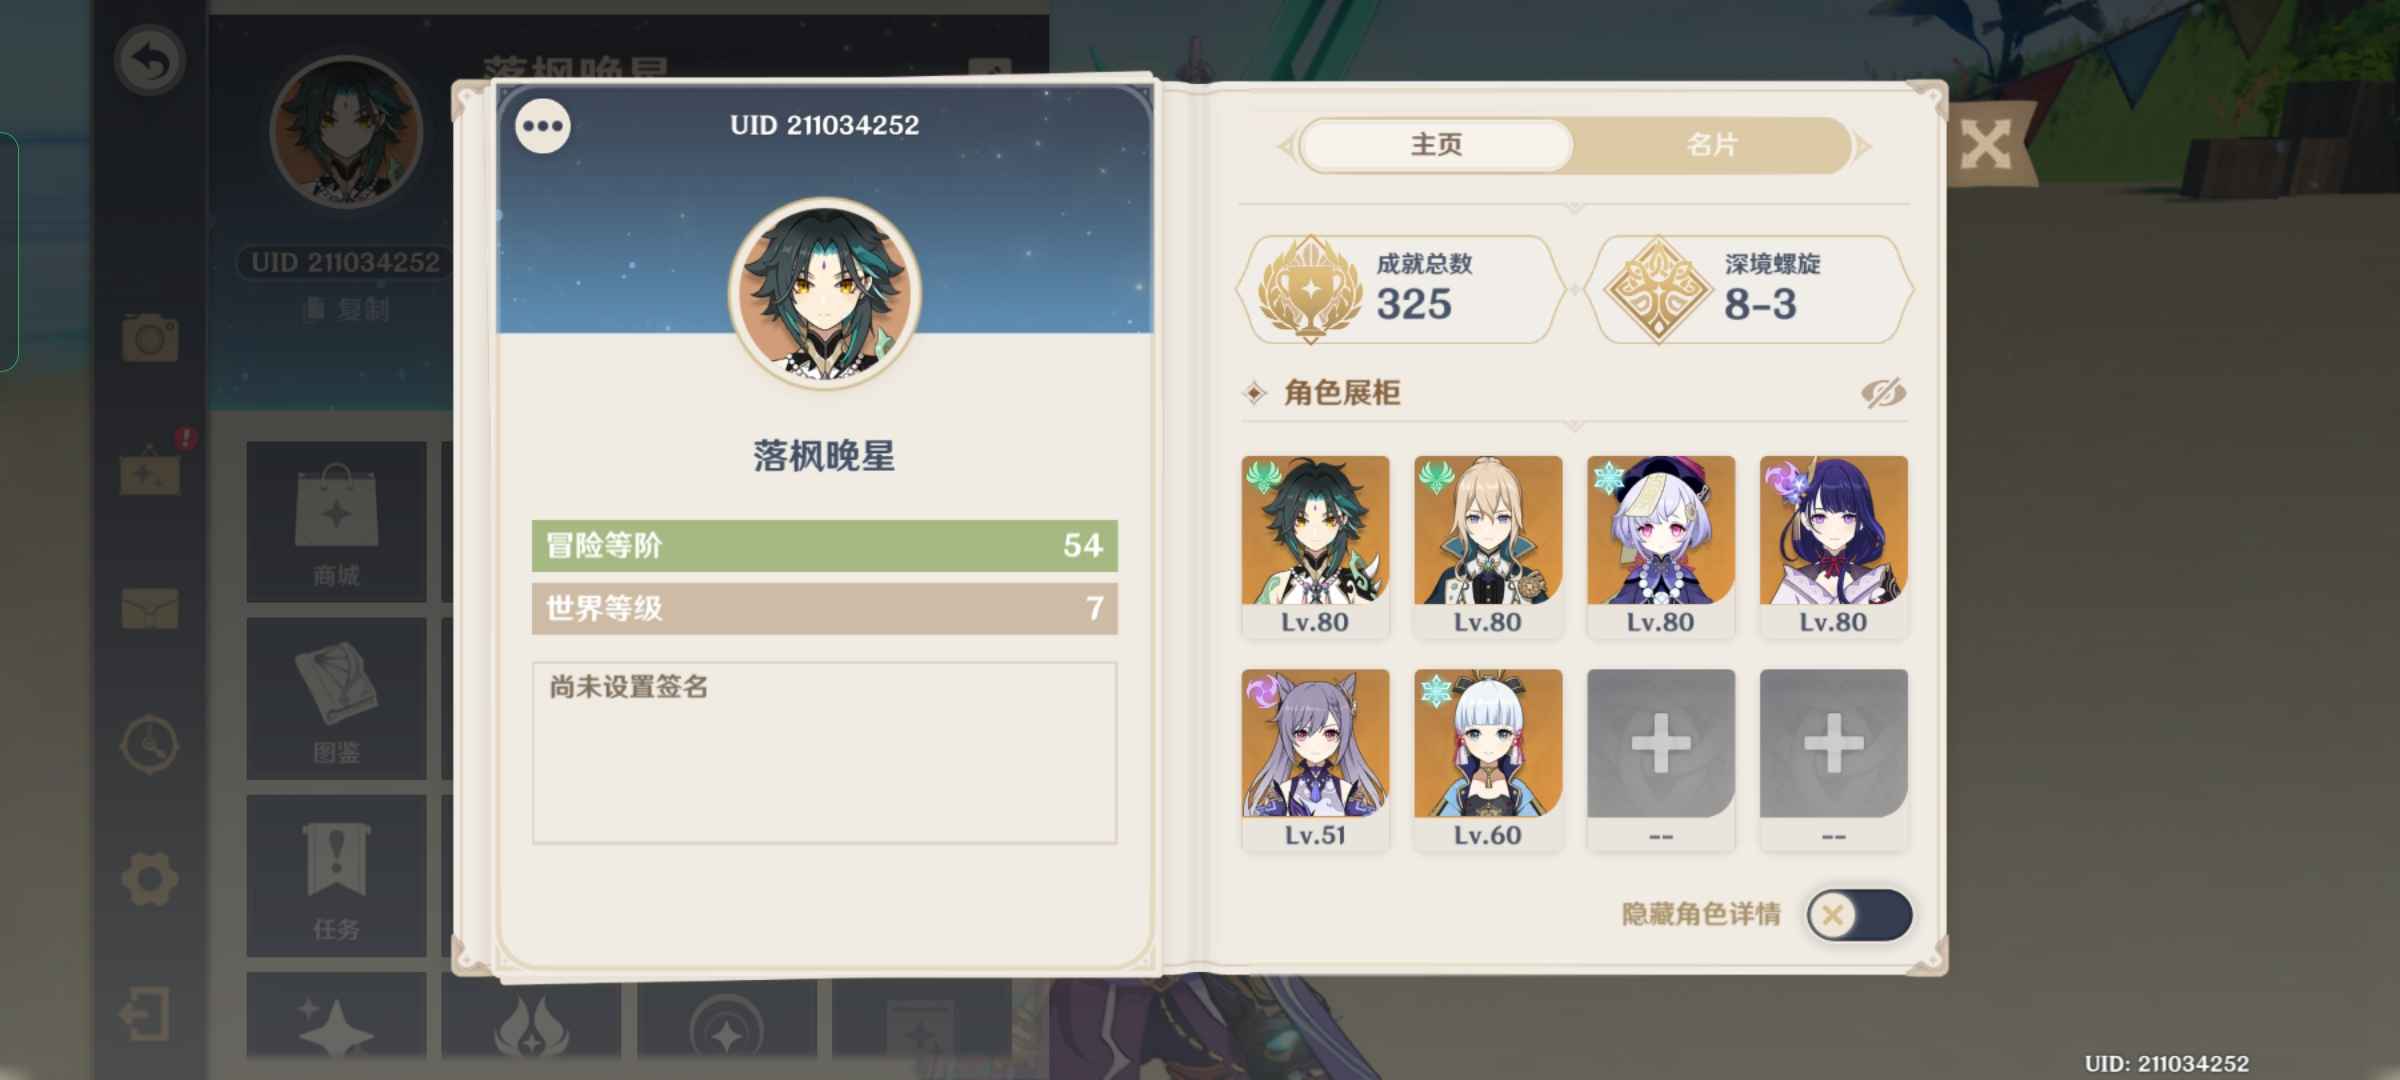Click right arrow beside the 名片 tab
Image resolution: width=2400 pixels, height=1080 pixels.
[x=1862, y=147]
